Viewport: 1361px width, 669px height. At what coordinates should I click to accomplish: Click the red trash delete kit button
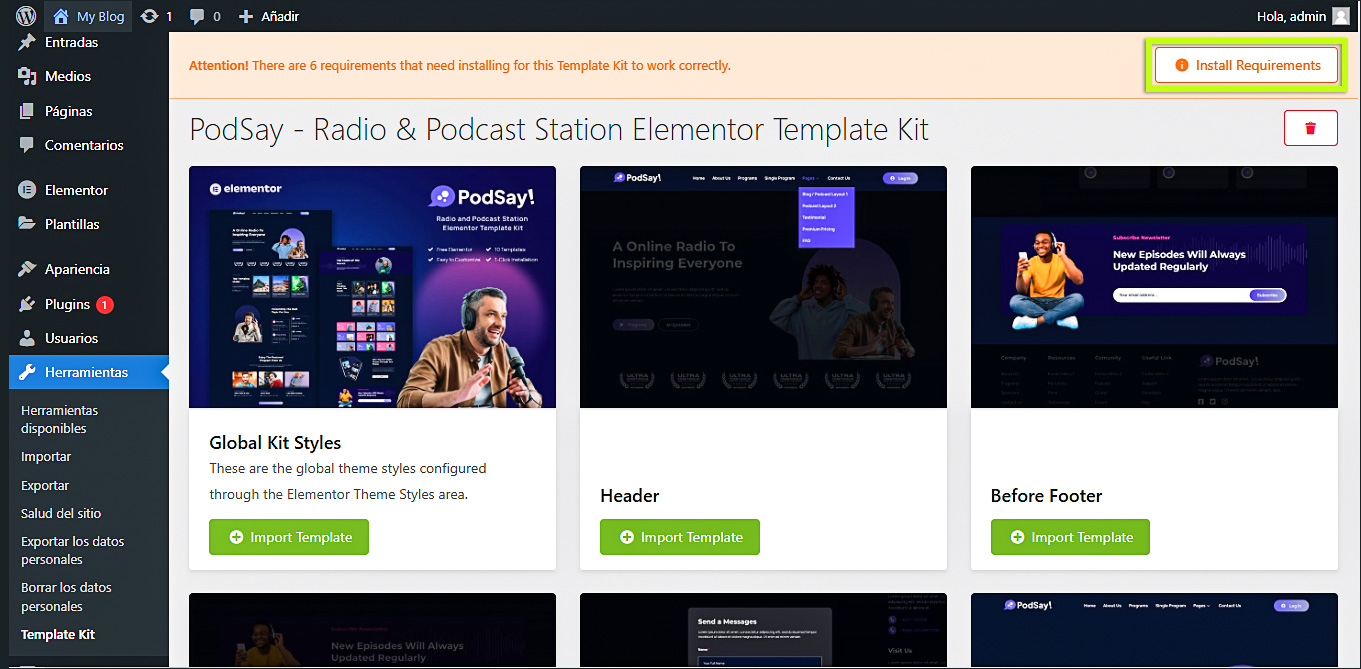[1310, 128]
